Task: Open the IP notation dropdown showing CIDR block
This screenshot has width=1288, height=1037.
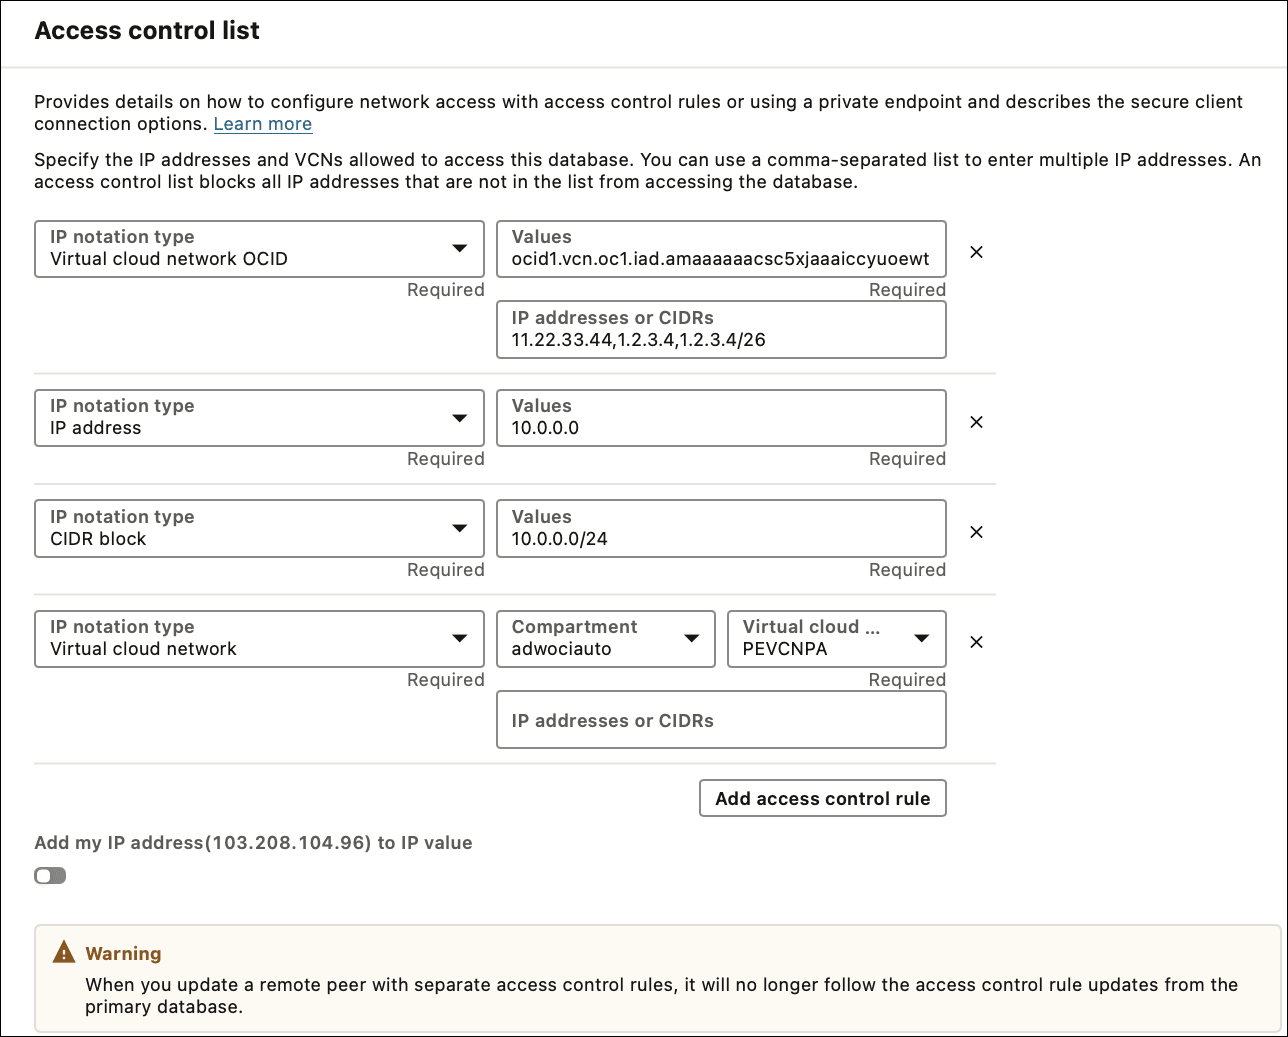Action: coord(259,528)
